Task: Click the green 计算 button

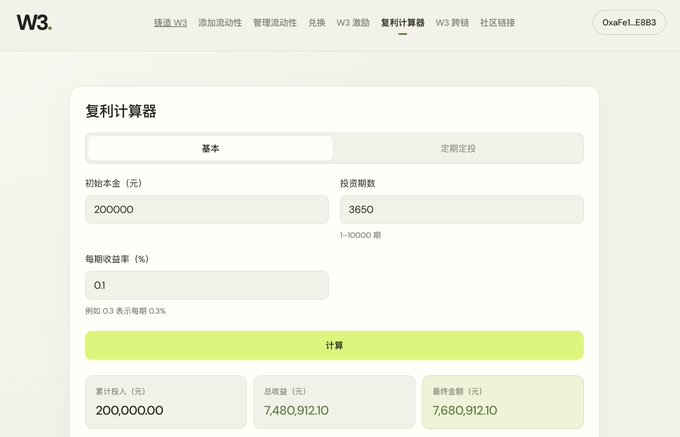Action: click(334, 346)
